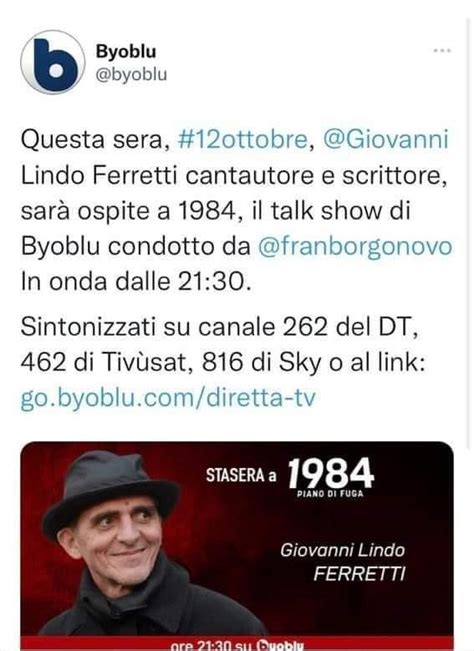Follow the go.byoblu.com/diretta-tv link
This screenshot has height=651, width=474.
(x=168, y=398)
